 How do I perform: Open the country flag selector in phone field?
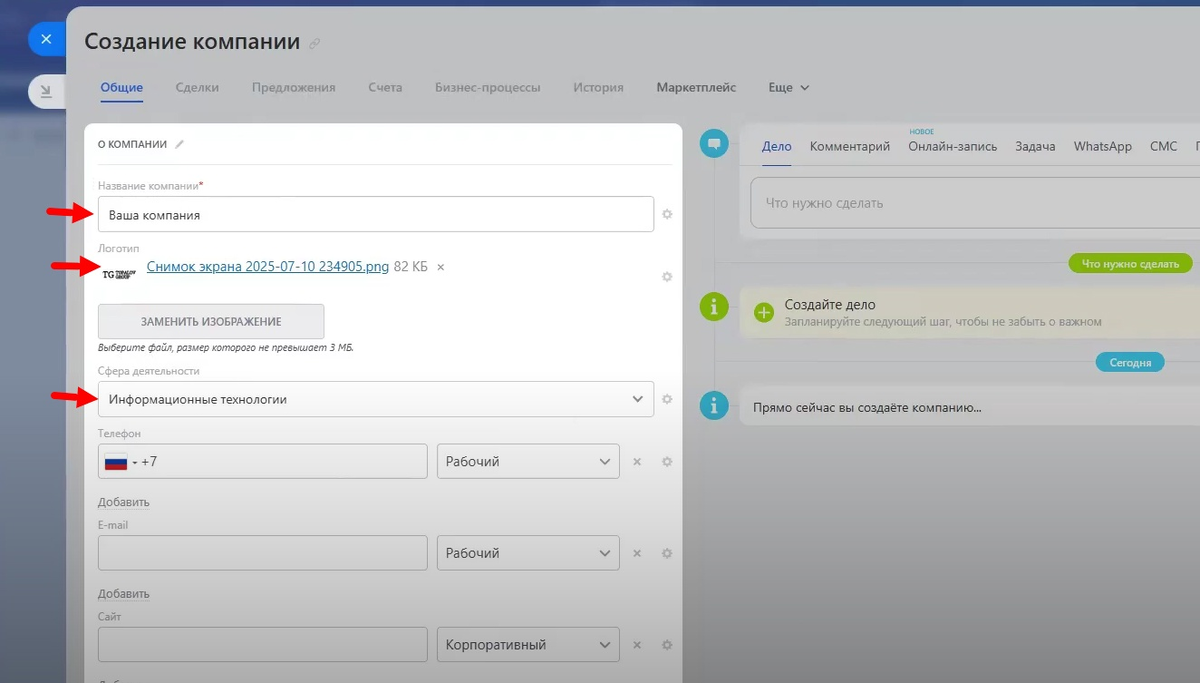coord(121,462)
